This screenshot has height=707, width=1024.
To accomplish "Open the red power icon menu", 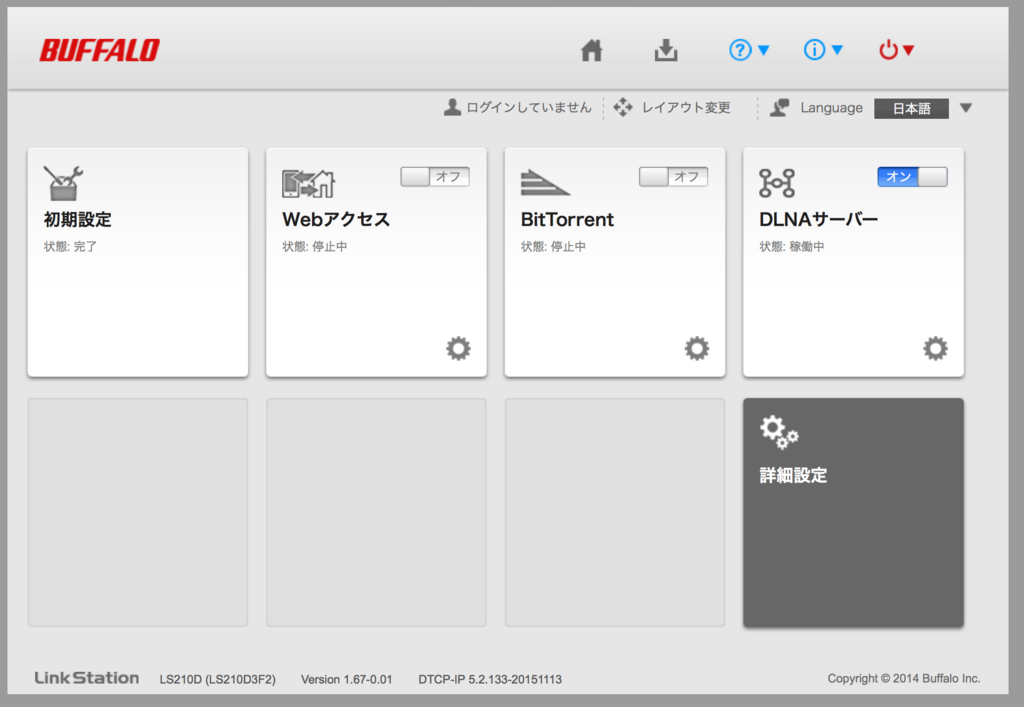I will pyautogui.click(x=897, y=50).
